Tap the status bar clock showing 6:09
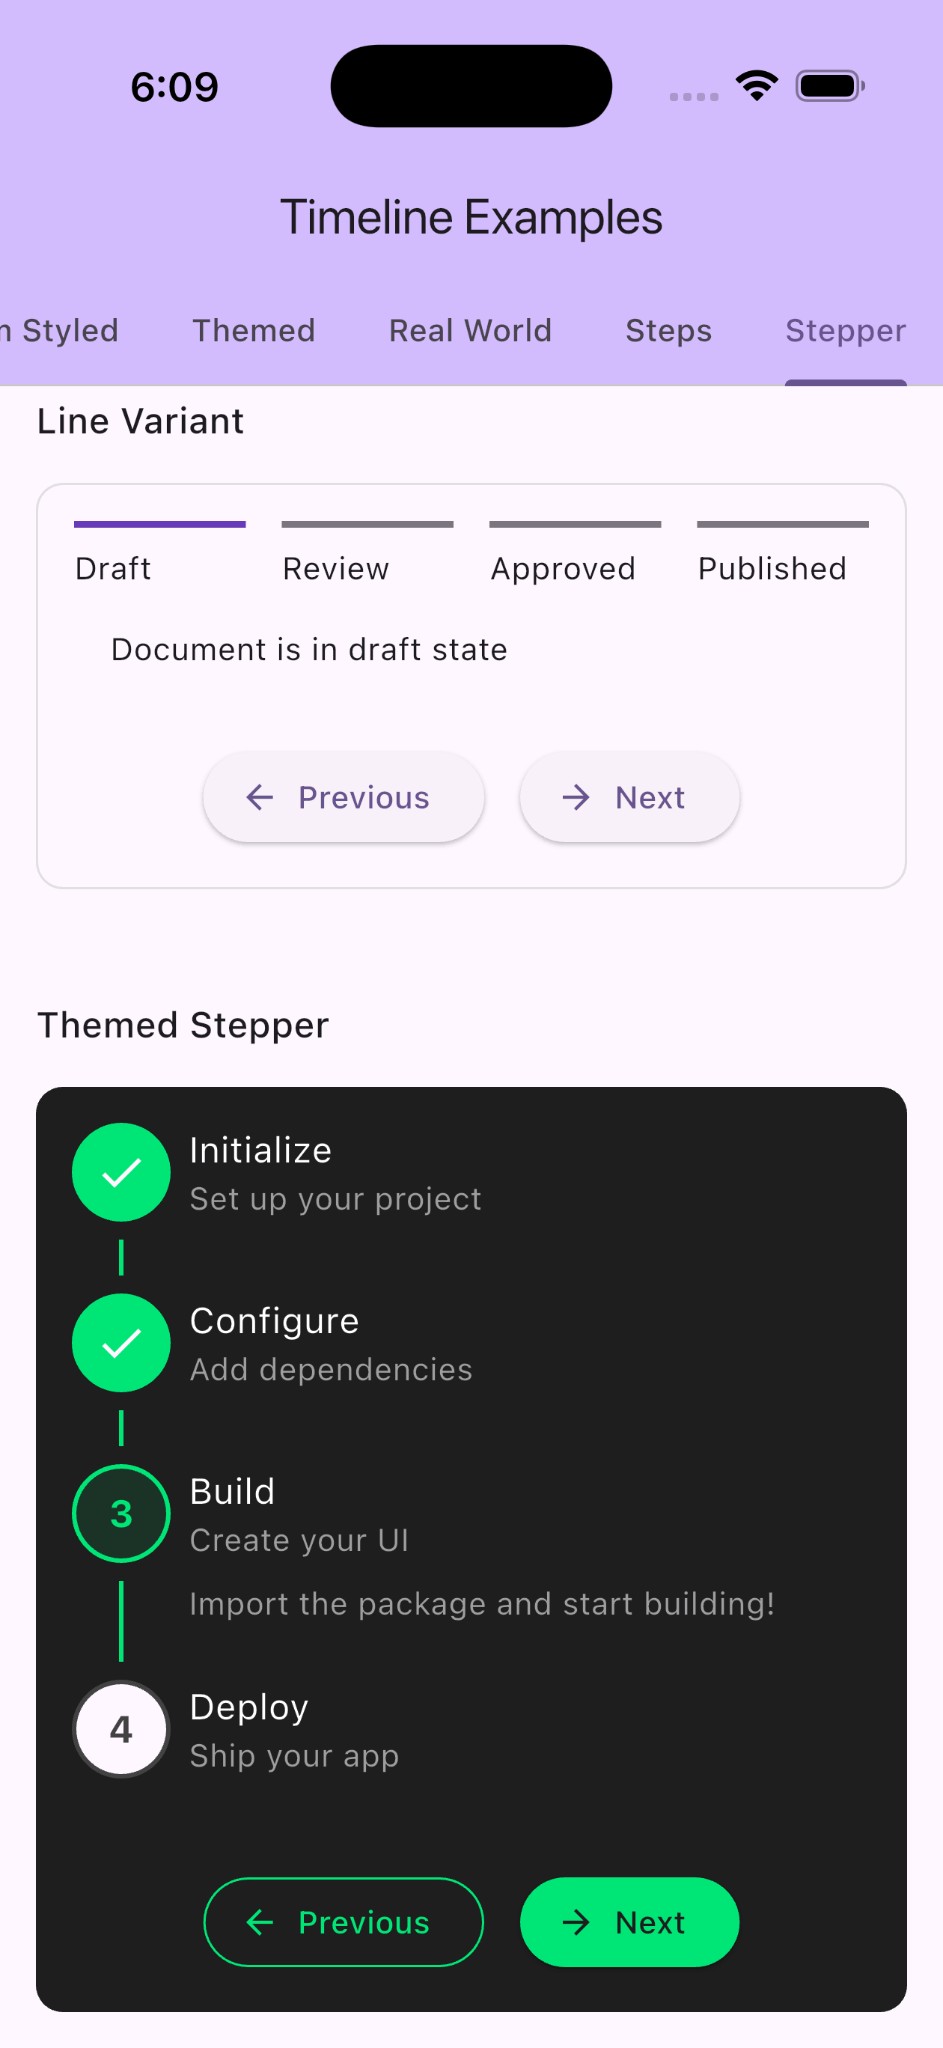Image resolution: width=943 pixels, height=2048 pixels. [174, 86]
